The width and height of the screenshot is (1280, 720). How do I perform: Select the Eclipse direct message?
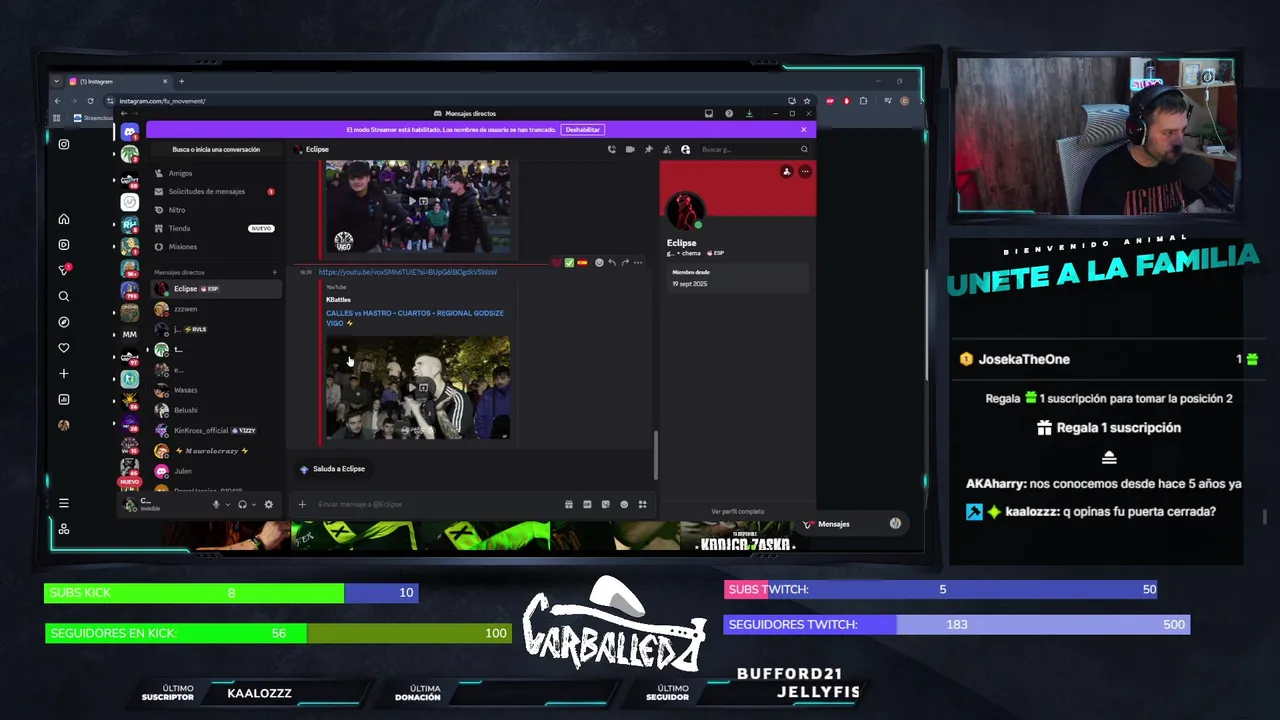[x=216, y=288]
